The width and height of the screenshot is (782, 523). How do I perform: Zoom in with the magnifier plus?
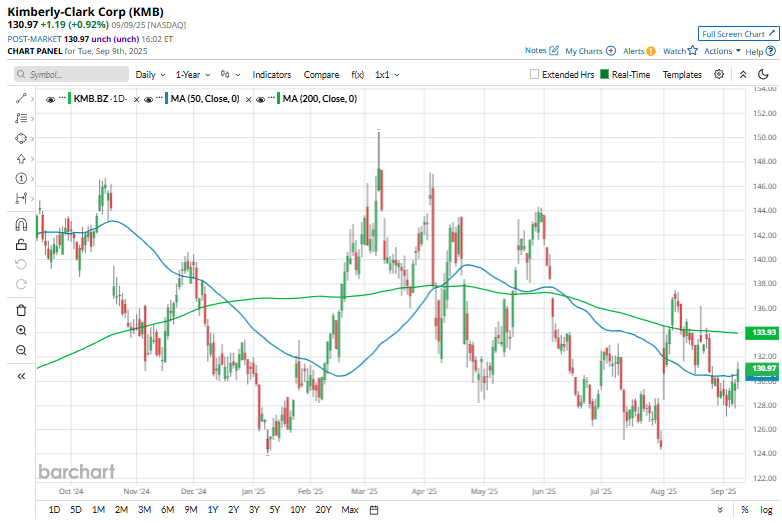[x=21, y=330]
